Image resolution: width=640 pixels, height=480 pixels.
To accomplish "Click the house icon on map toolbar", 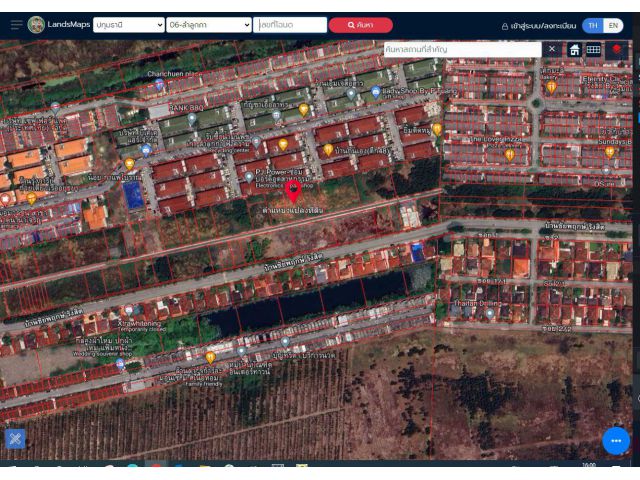I will pyautogui.click(x=574, y=50).
